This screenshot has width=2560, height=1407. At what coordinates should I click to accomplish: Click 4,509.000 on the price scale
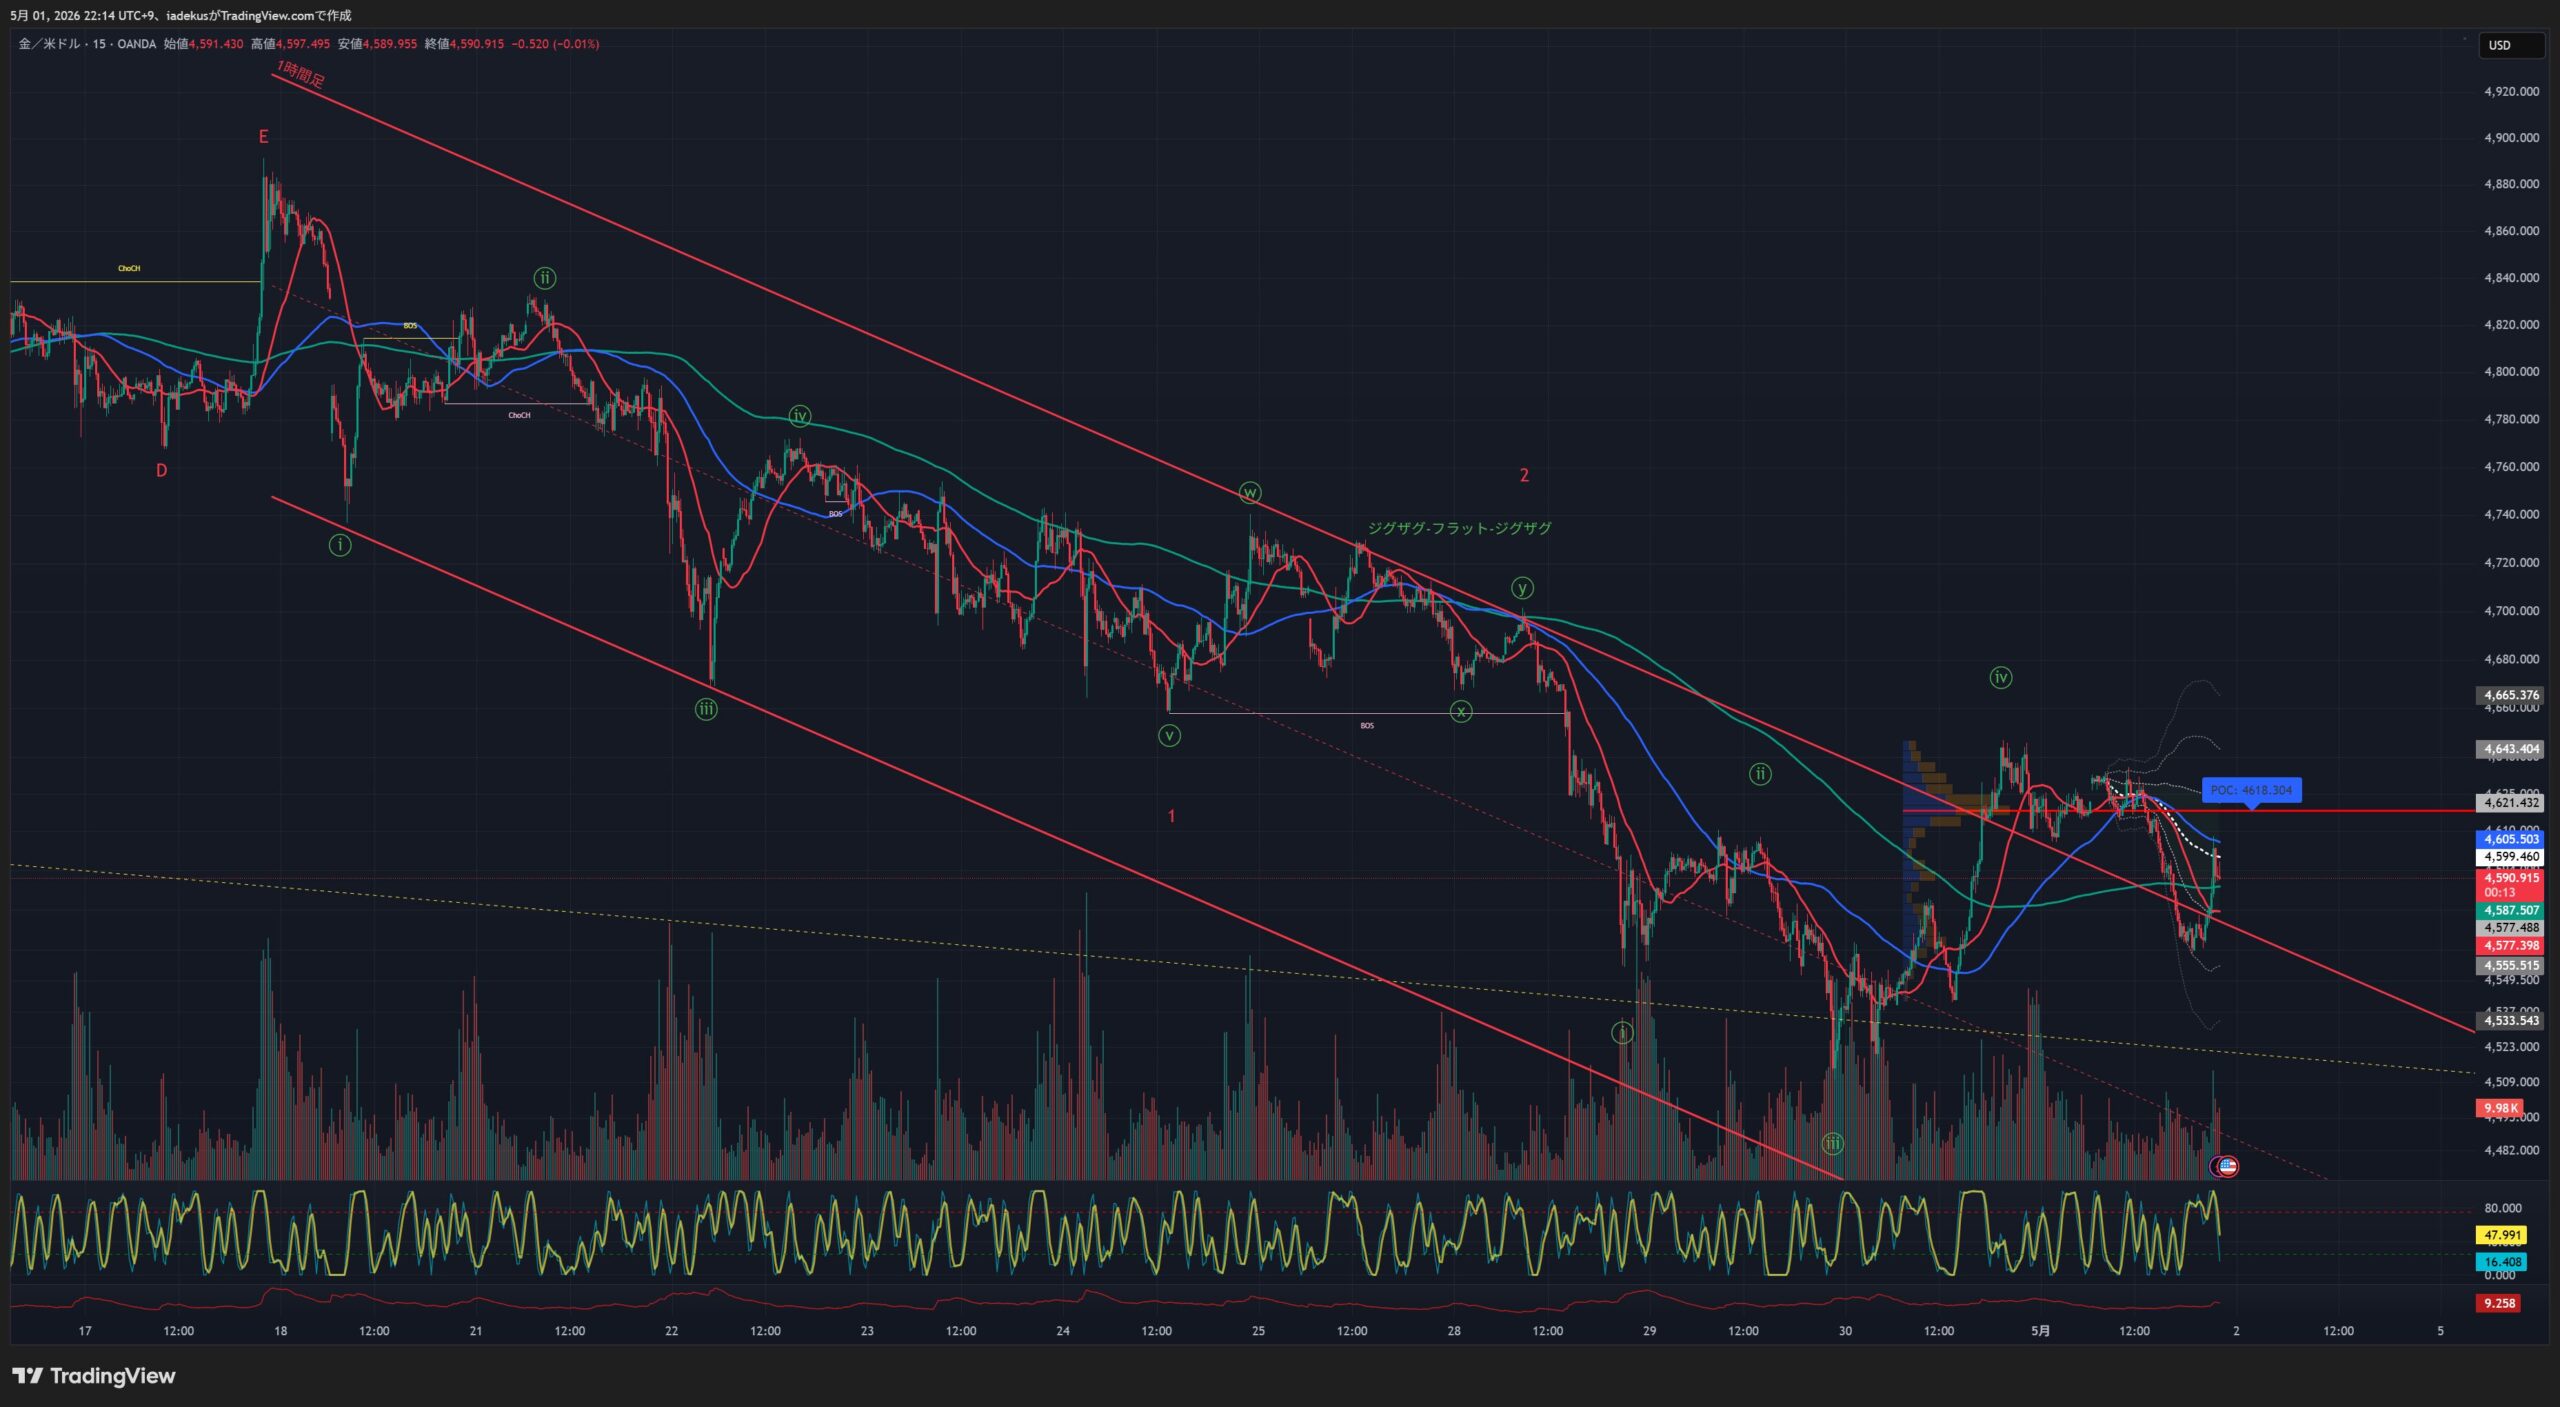pos(2511,1082)
